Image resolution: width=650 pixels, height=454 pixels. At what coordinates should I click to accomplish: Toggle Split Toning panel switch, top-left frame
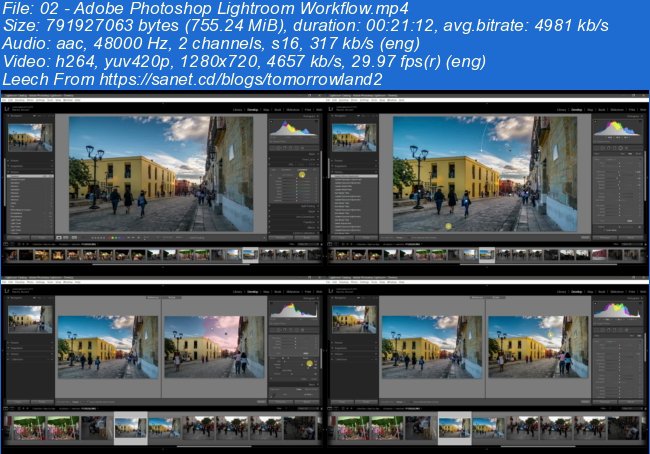270,206
